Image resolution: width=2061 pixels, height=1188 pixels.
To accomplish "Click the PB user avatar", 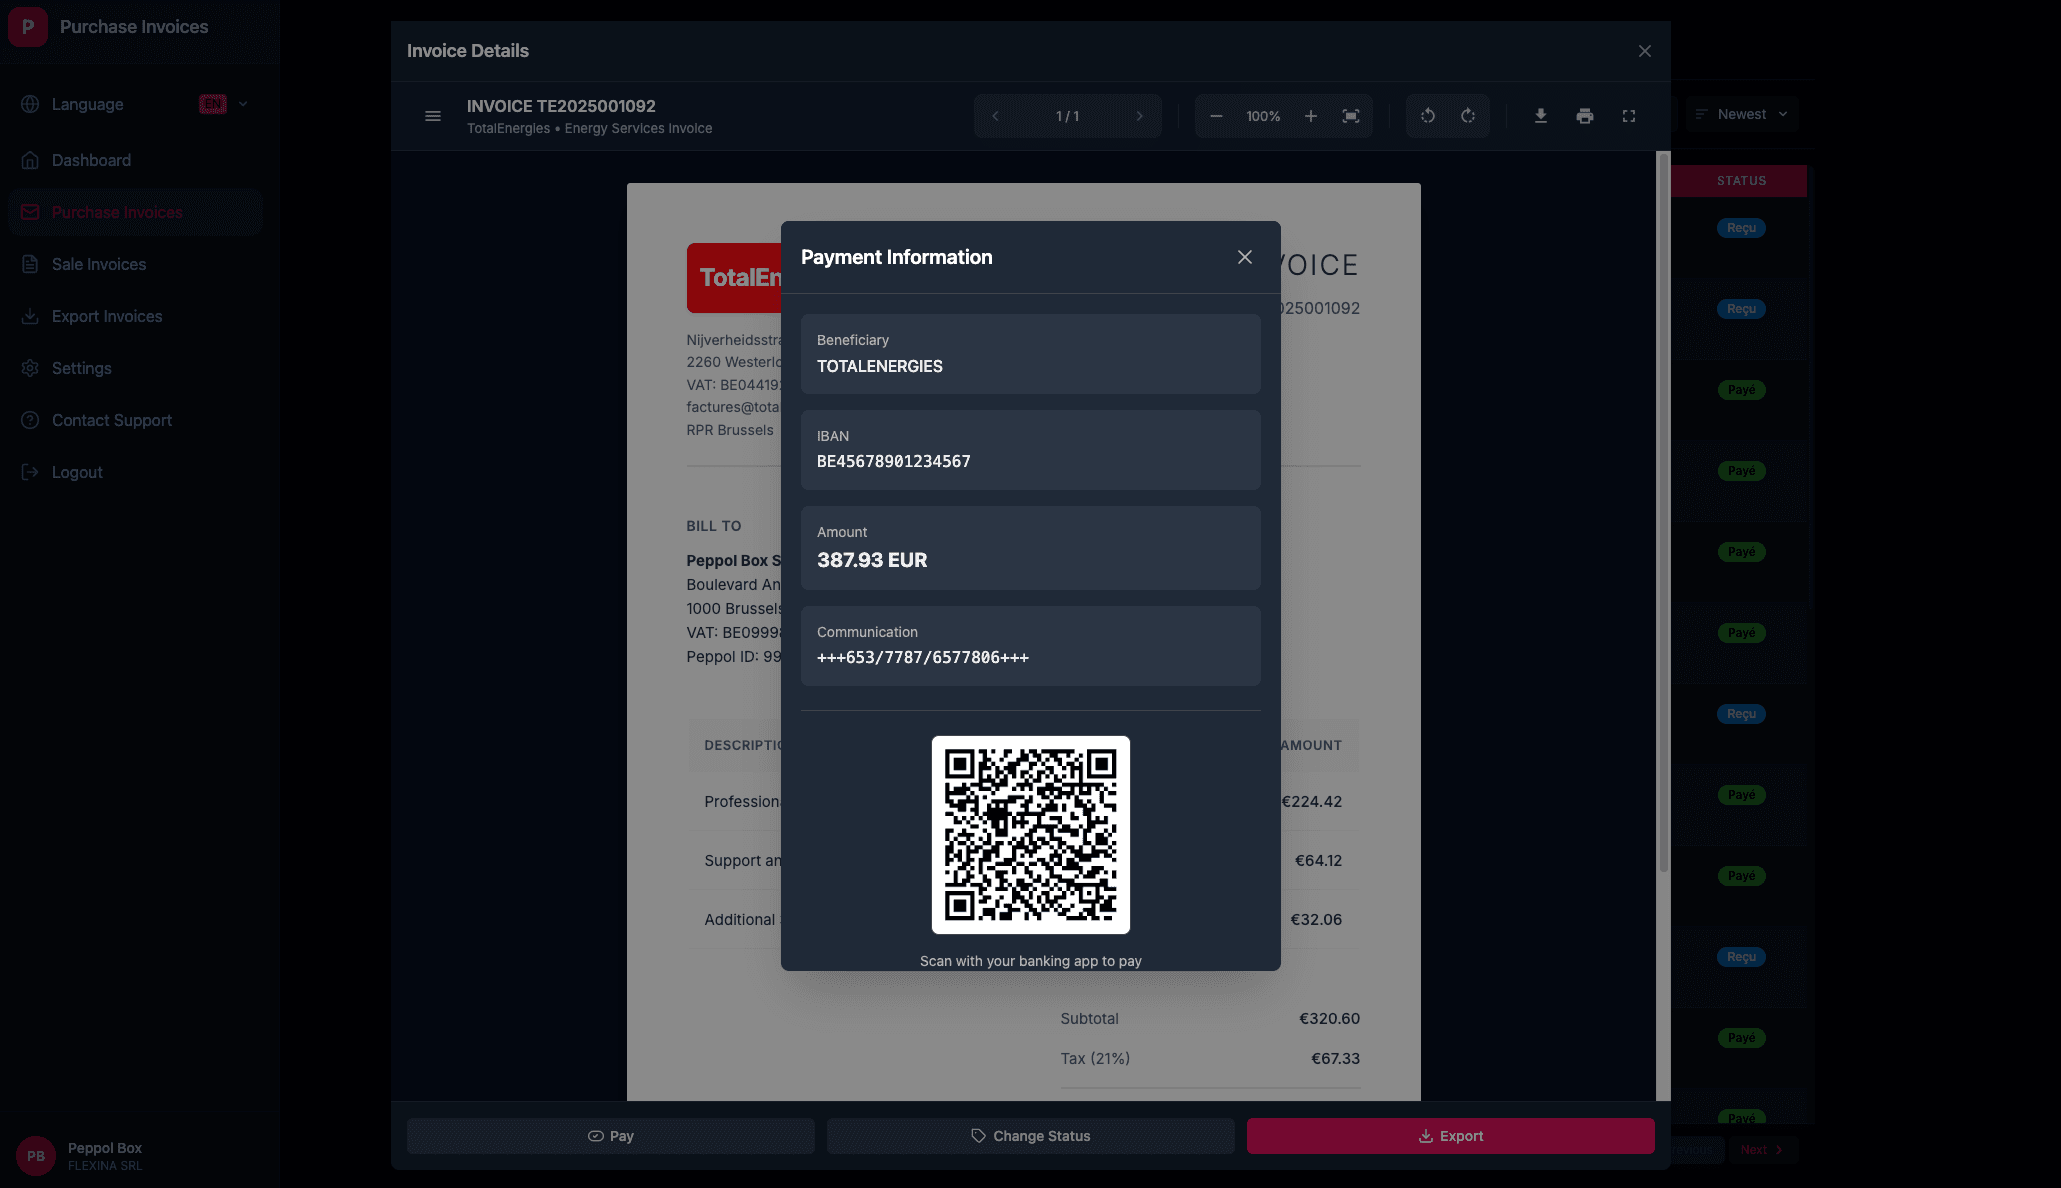I will 36,1156.
